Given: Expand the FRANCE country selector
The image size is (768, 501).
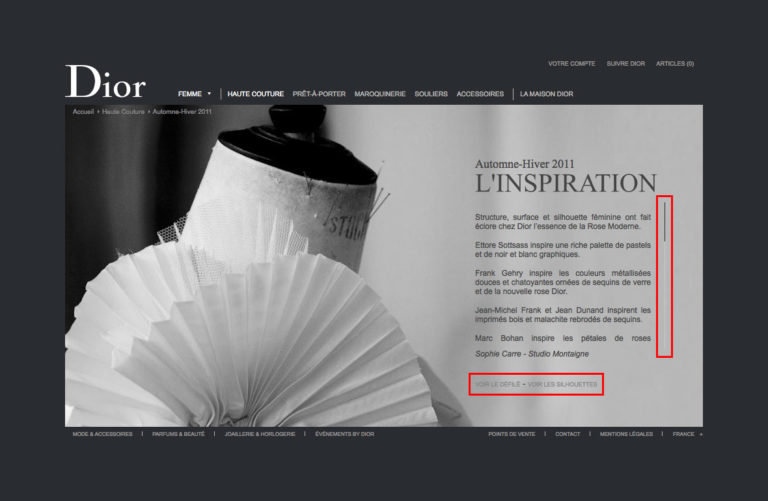Looking at the screenshot, I should click(x=687, y=434).
